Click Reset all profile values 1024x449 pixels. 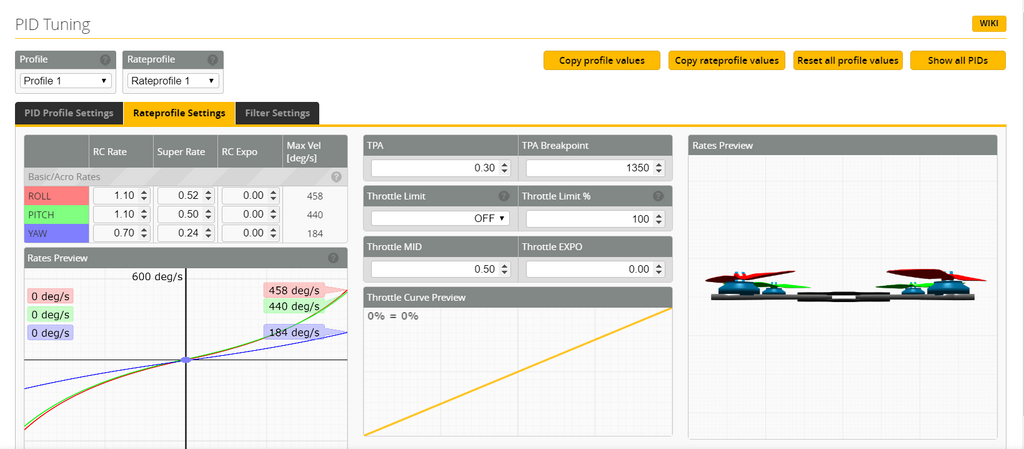coord(847,61)
